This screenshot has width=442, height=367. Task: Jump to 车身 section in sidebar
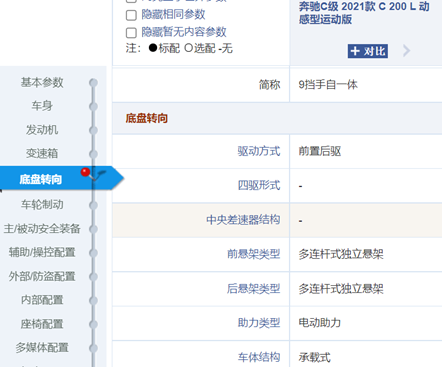point(42,106)
